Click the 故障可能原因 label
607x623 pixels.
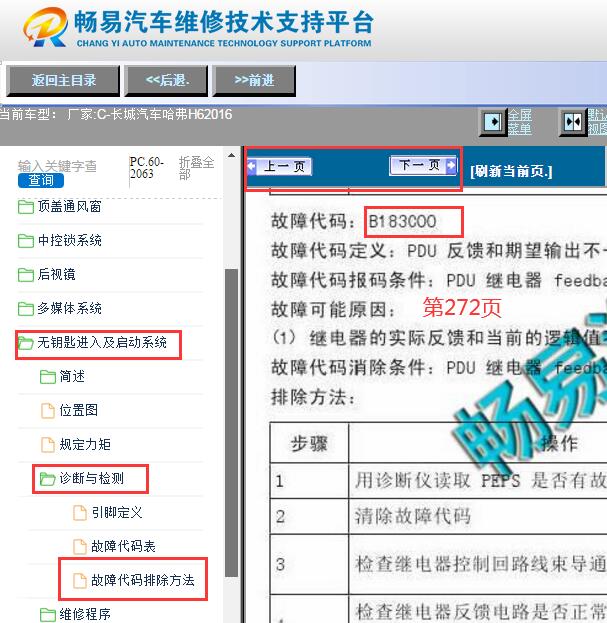(x=333, y=310)
